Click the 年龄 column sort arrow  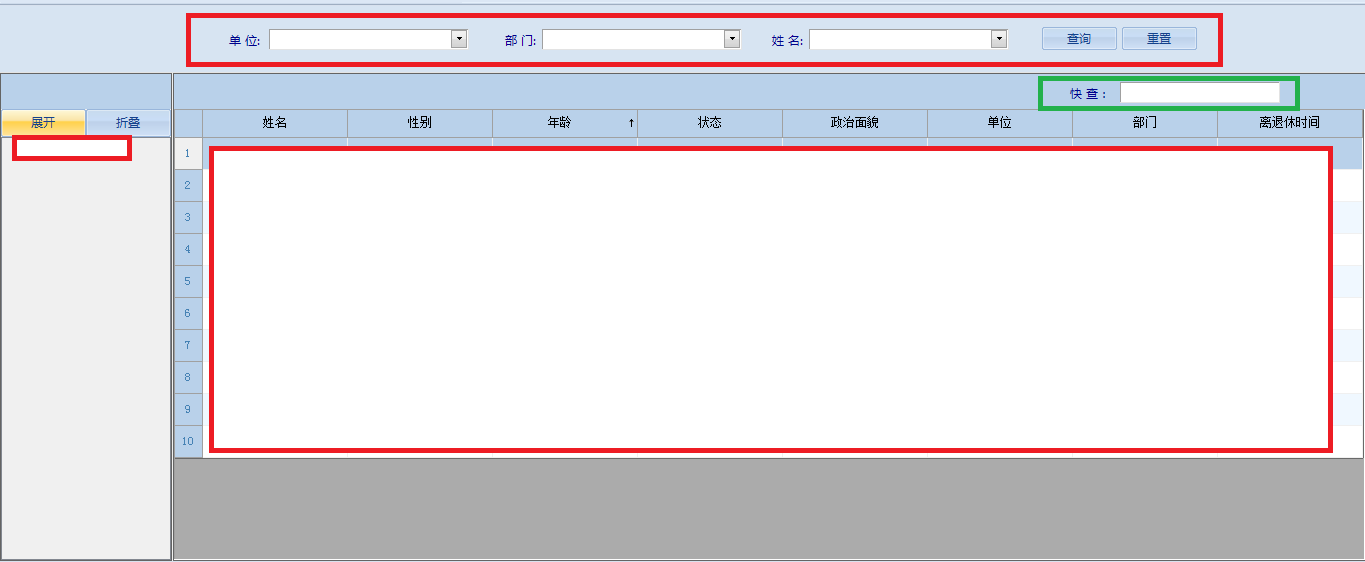[x=631, y=123]
